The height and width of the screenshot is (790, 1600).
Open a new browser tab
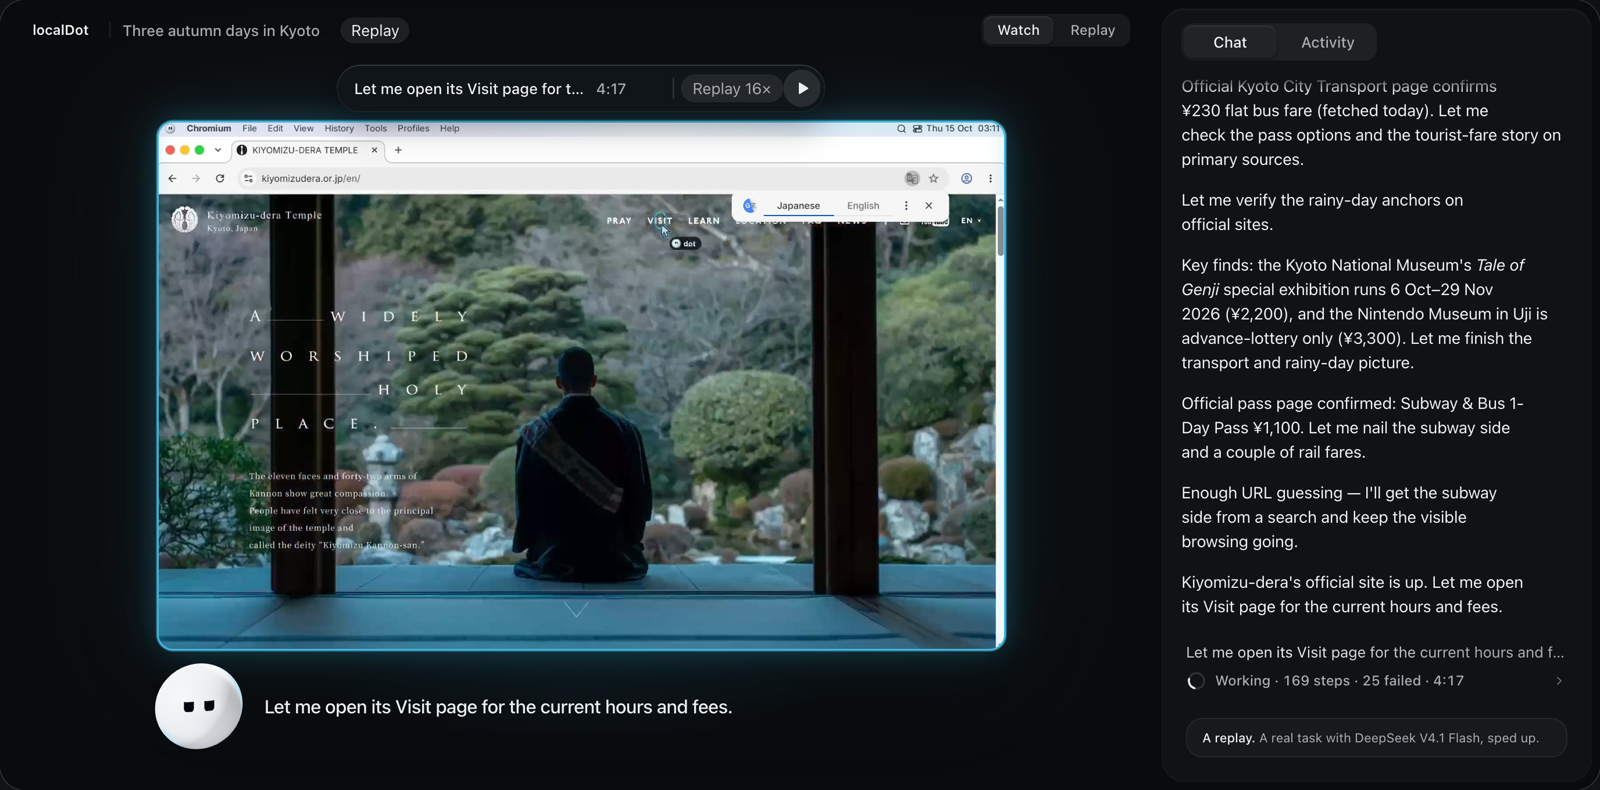tap(398, 150)
